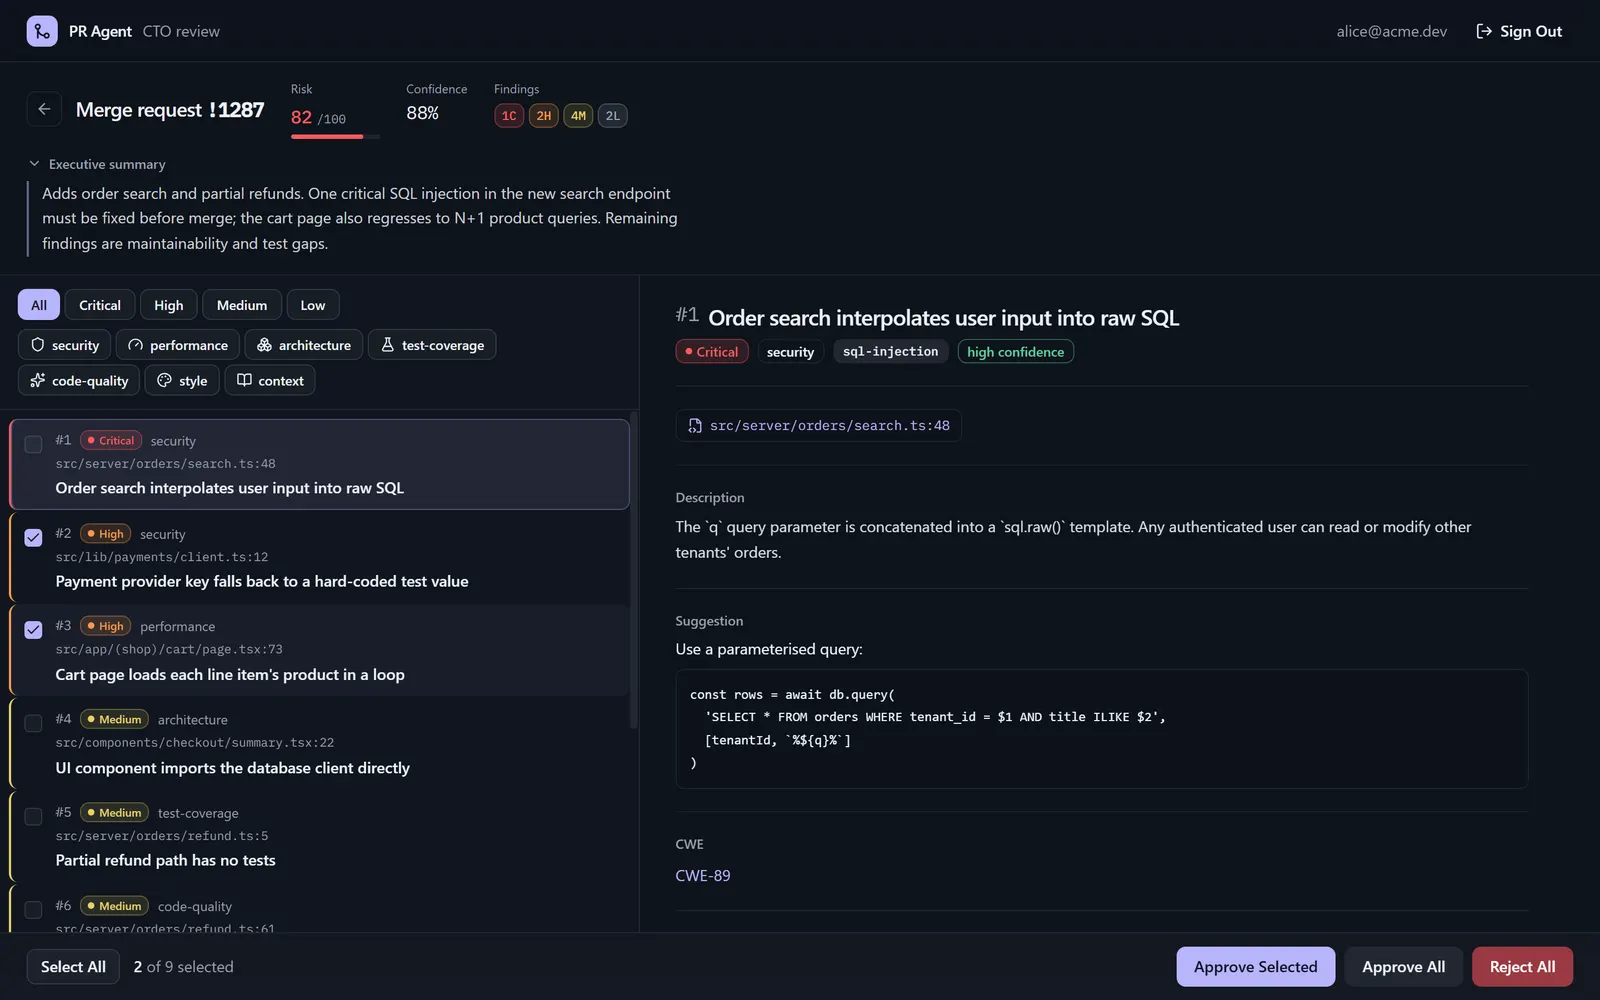Click the 2L low findings badge
The width and height of the screenshot is (1600, 1000).
click(x=613, y=116)
